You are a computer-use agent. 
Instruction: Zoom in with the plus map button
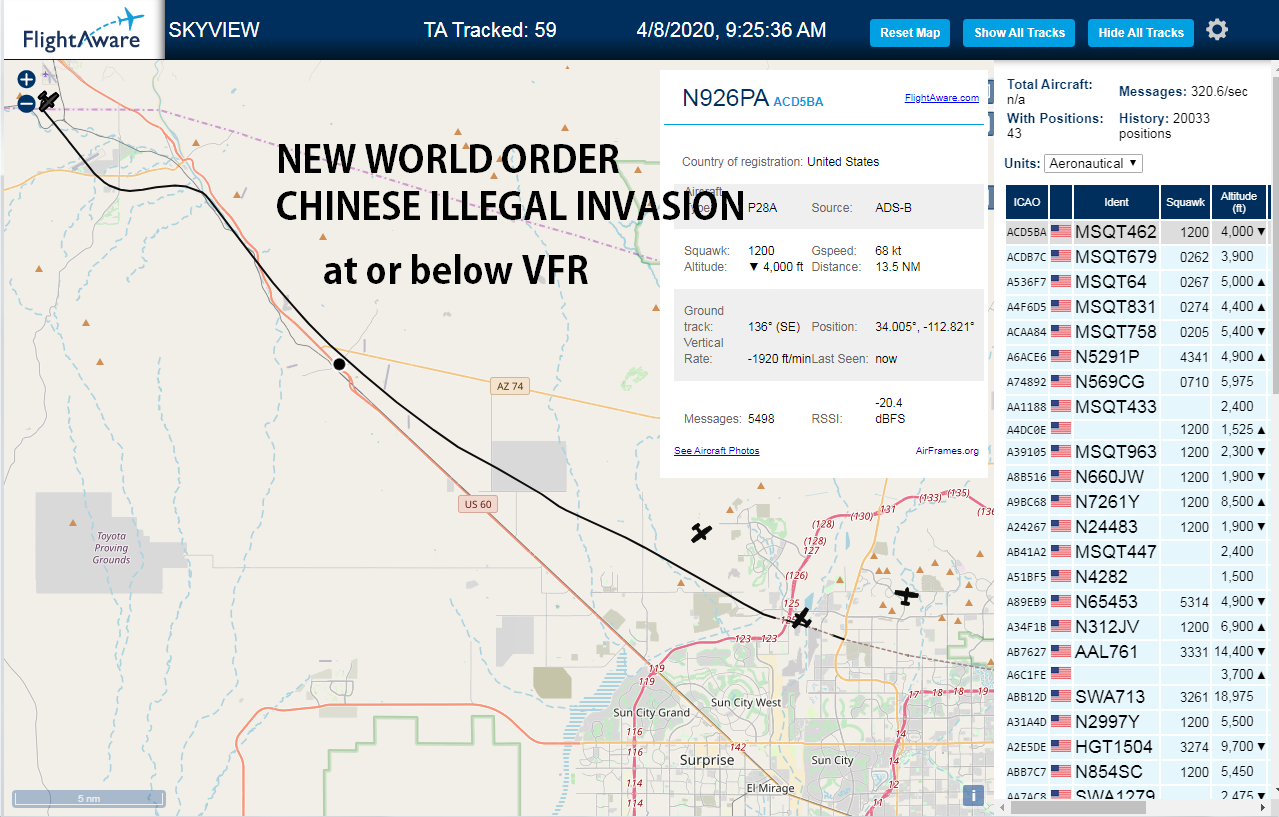tap(27, 79)
